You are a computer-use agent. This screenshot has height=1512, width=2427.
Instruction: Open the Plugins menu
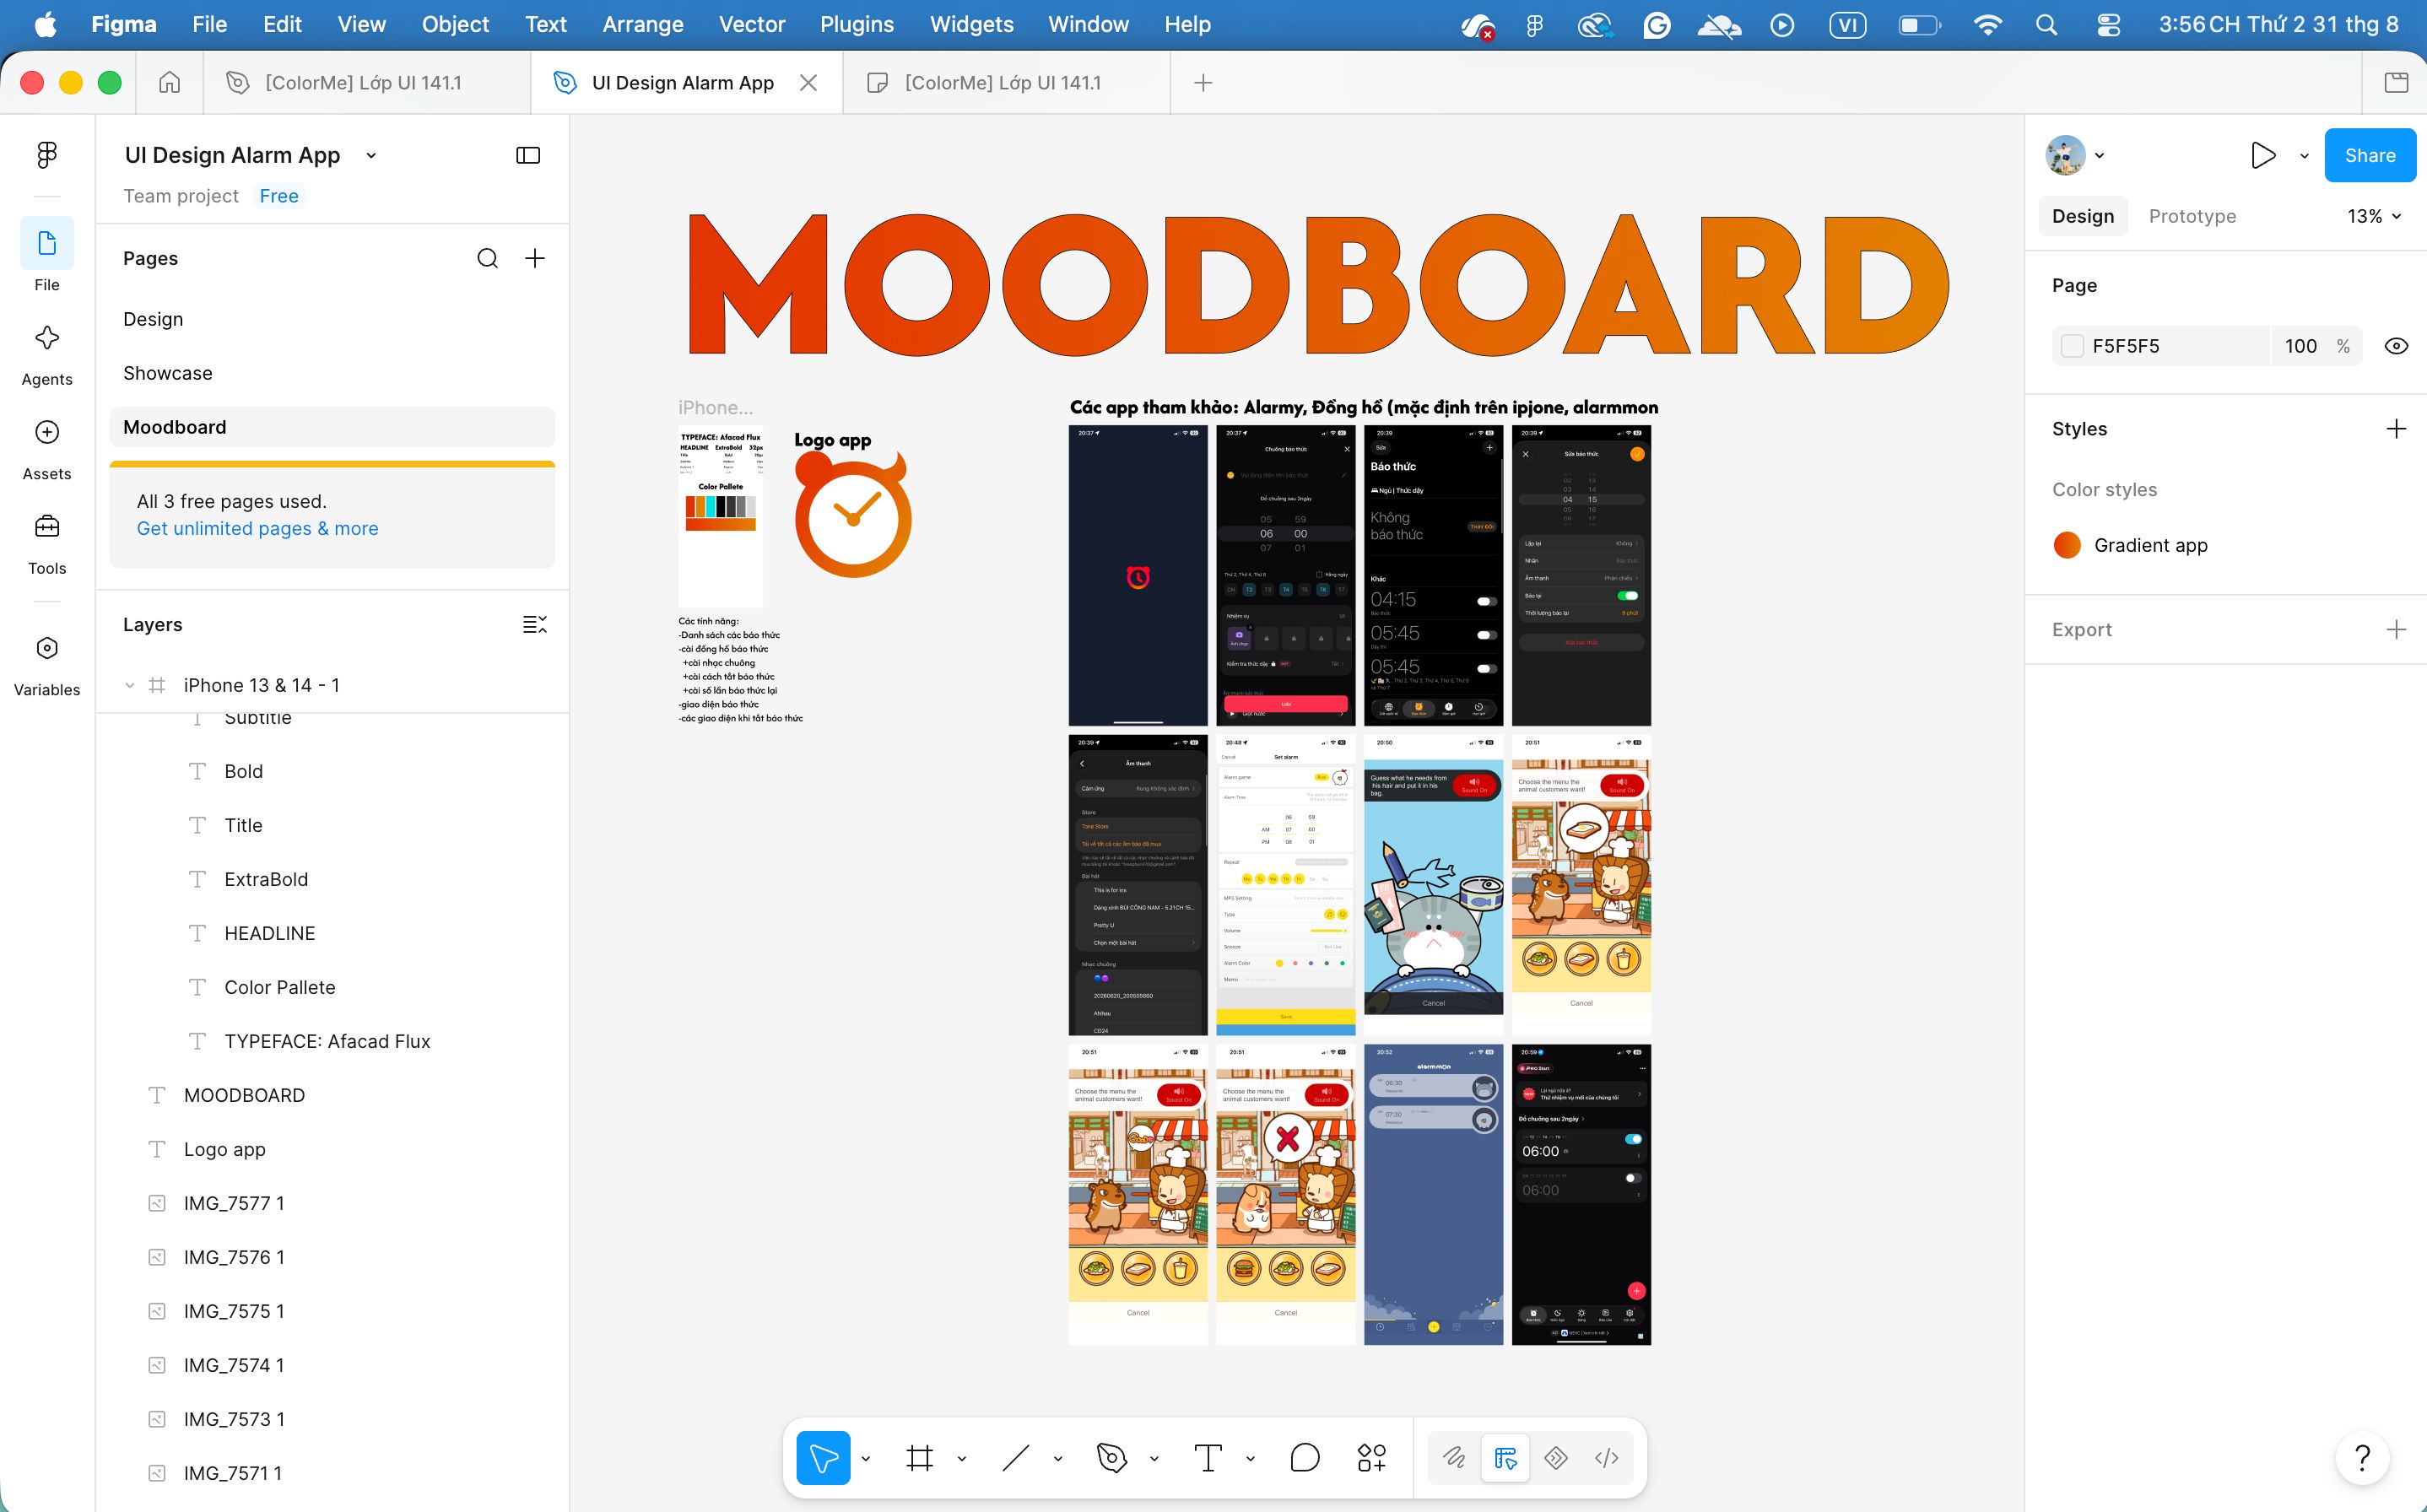tap(856, 24)
